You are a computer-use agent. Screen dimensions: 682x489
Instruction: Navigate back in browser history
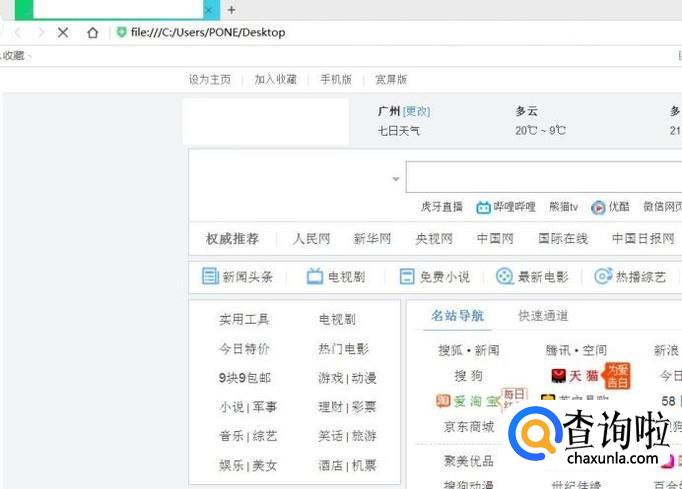click(x=18, y=32)
